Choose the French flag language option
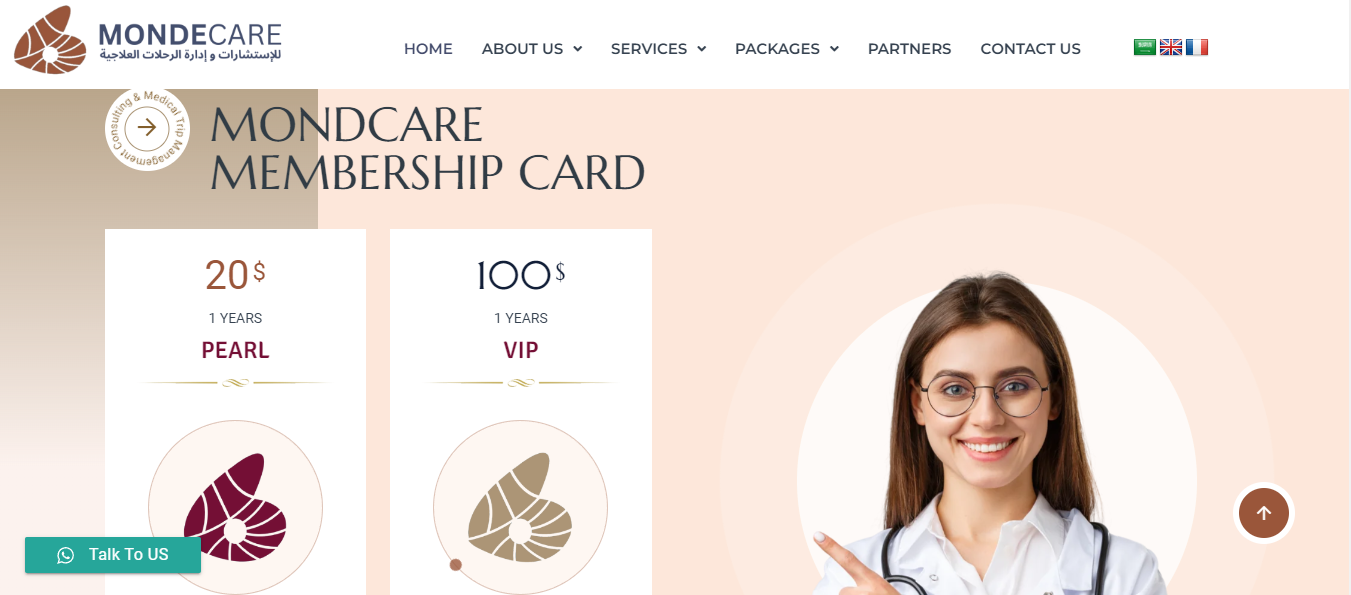This screenshot has height=595, width=1351. (x=1197, y=47)
